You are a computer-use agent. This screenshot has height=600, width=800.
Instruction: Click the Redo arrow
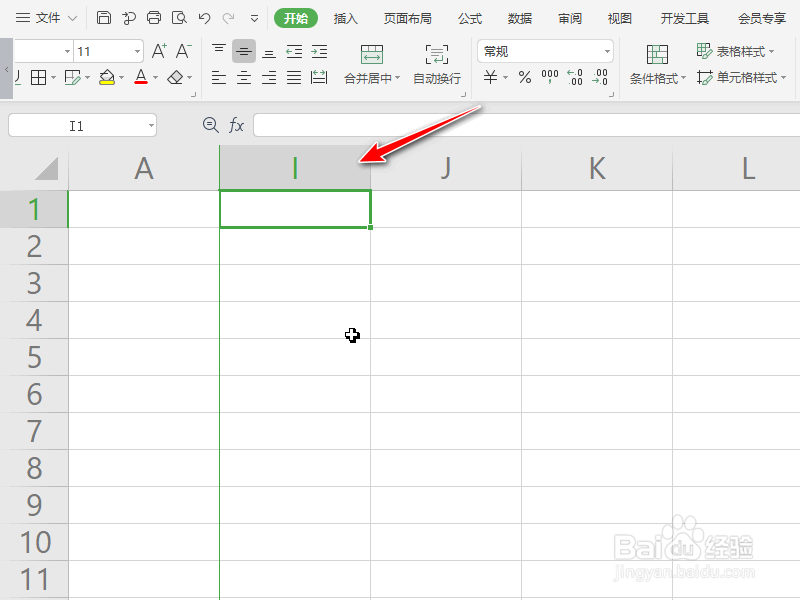pyautogui.click(x=229, y=18)
